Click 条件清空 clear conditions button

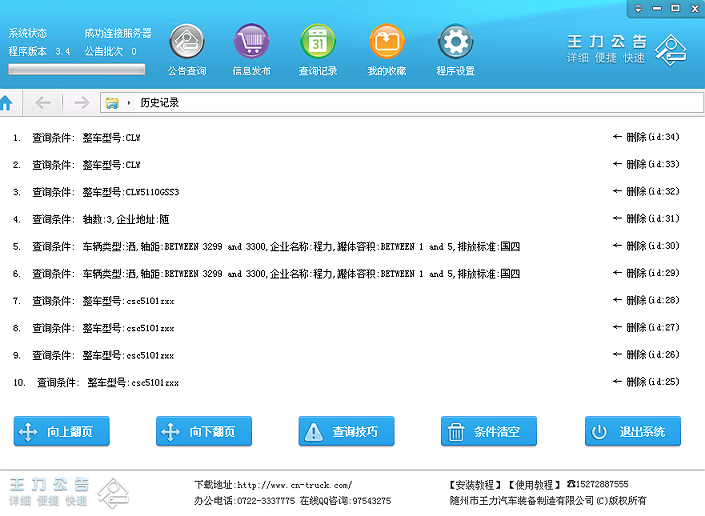pyautogui.click(x=489, y=431)
